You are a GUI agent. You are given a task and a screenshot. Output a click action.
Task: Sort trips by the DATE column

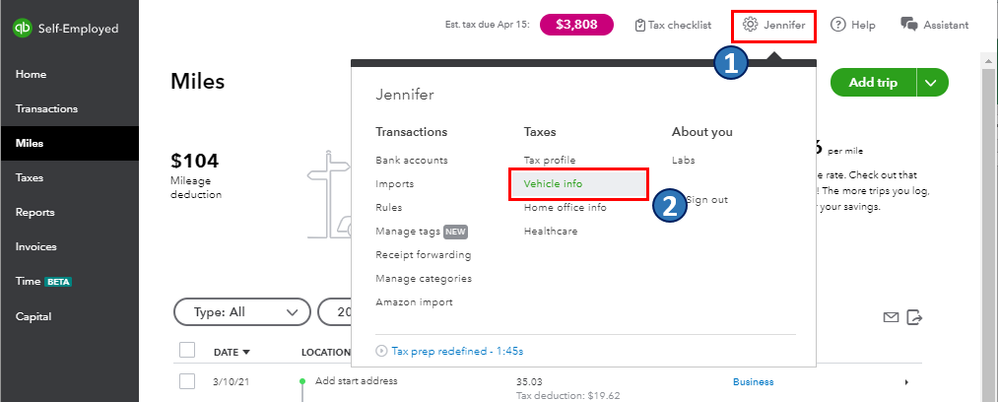pos(232,352)
